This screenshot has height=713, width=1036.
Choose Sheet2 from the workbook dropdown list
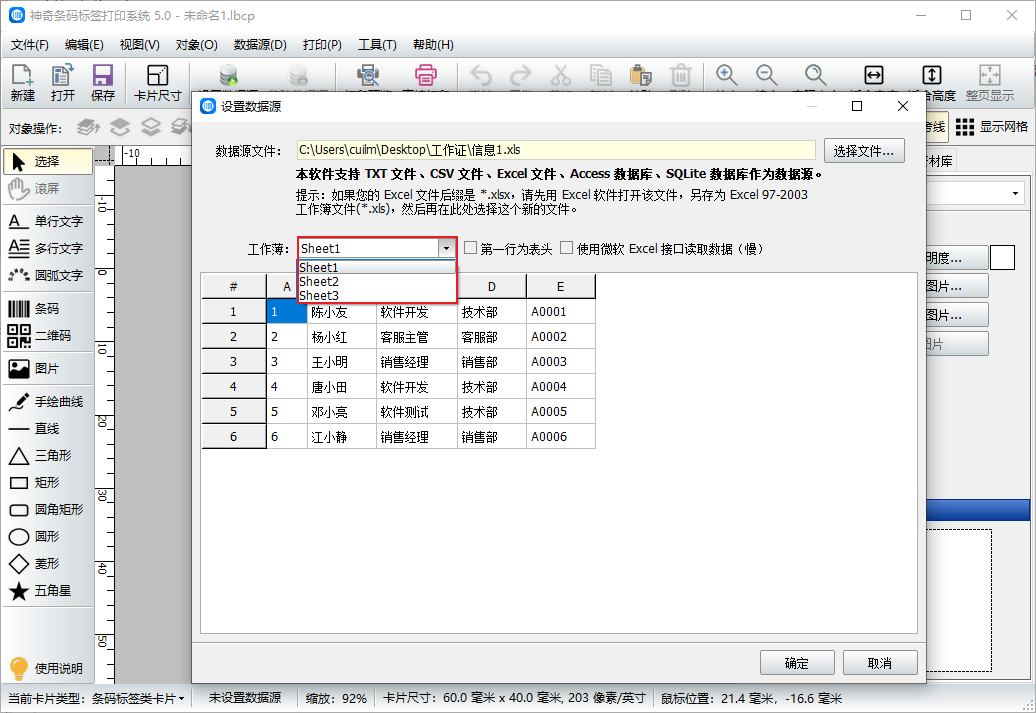coord(320,282)
